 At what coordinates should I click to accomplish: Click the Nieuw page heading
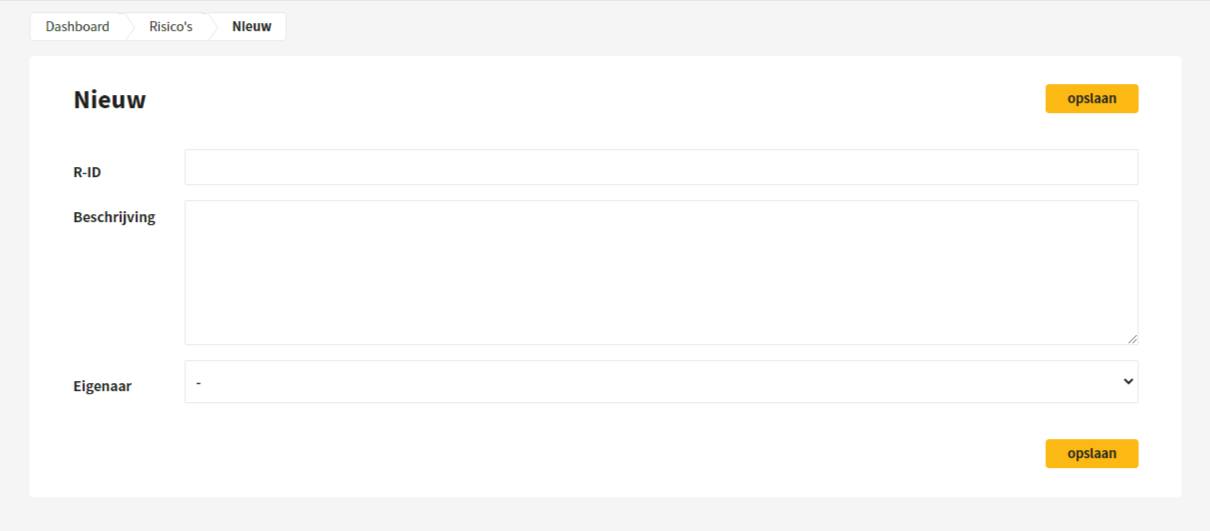coord(110,100)
